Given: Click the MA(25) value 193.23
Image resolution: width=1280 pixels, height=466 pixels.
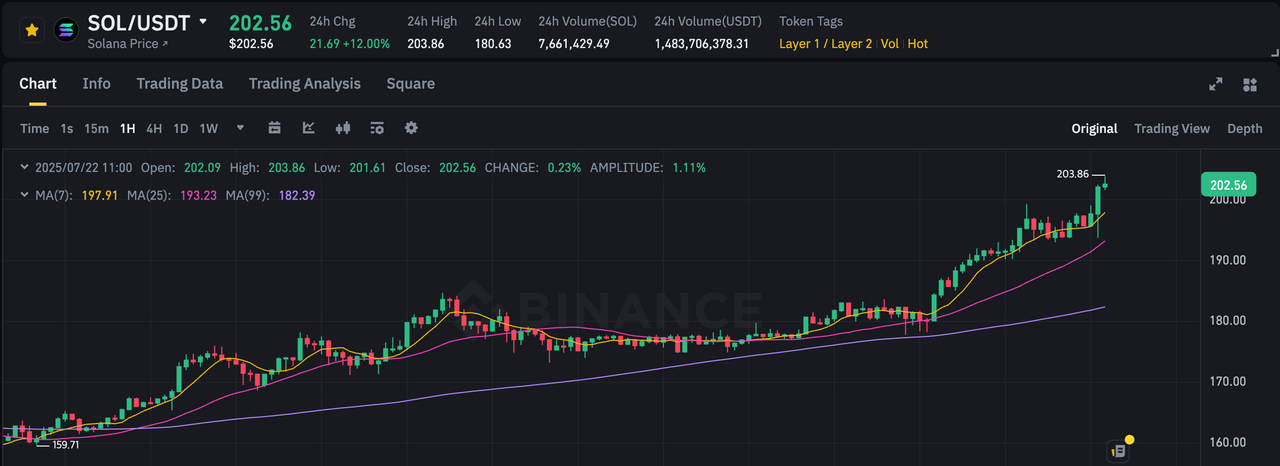Looking at the screenshot, I should pyautogui.click(x=198, y=195).
